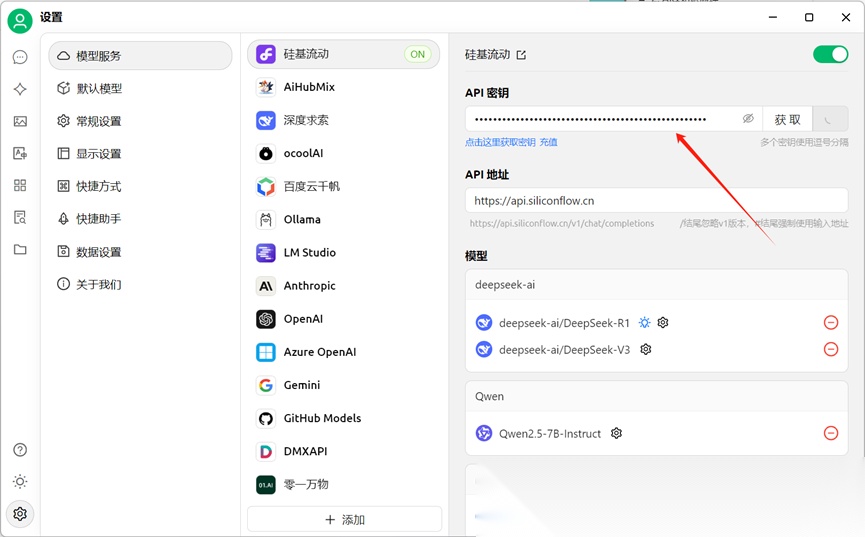The height and width of the screenshot is (537, 865).
Task: Select the OpenAI provider
Action: (343, 318)
